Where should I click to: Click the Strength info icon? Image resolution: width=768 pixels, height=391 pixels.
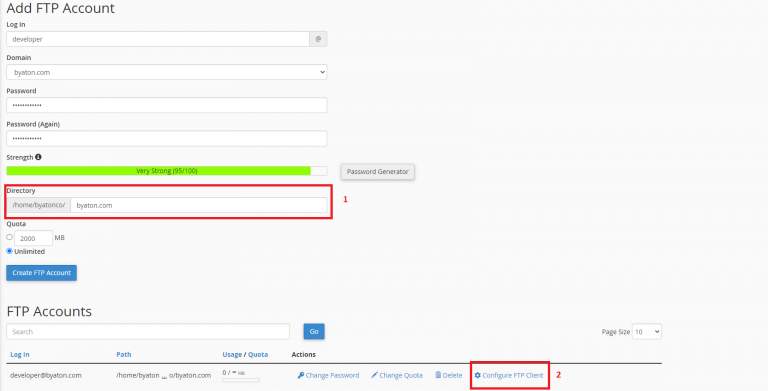point(38,157)
